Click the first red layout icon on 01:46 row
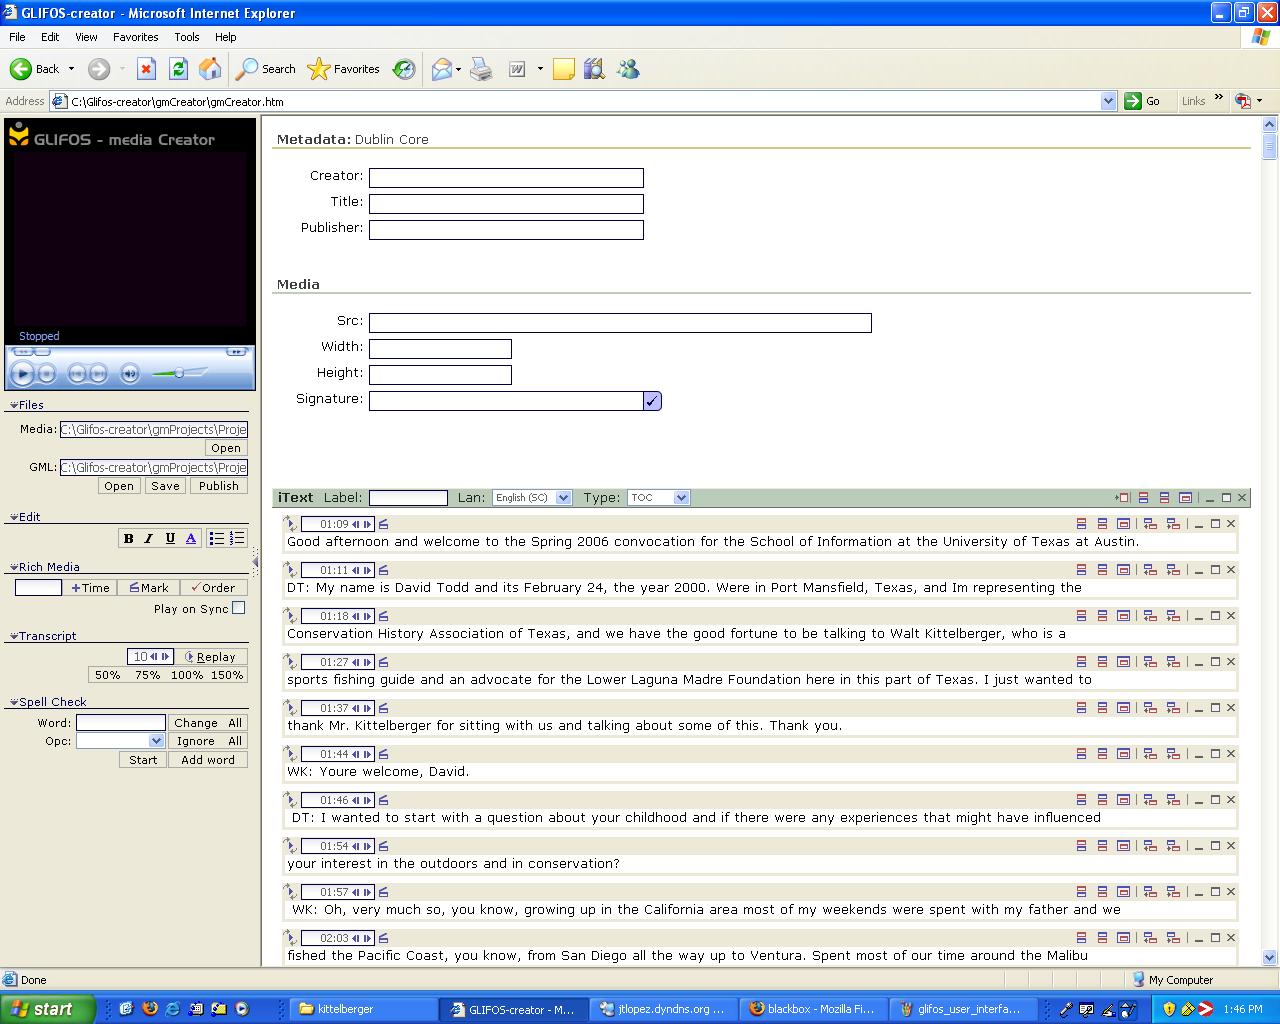The image size is (1280, 1024). [1081, 800]
